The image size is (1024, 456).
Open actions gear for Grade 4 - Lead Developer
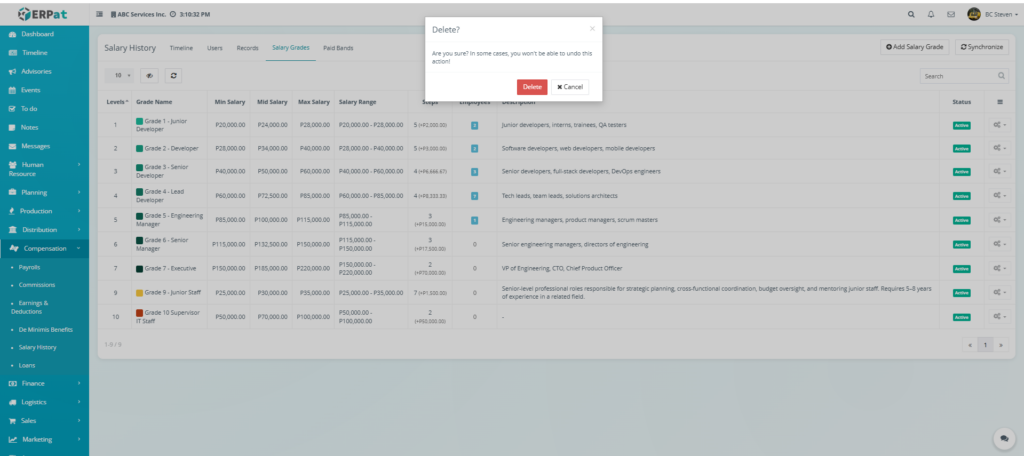coord(999,195)
